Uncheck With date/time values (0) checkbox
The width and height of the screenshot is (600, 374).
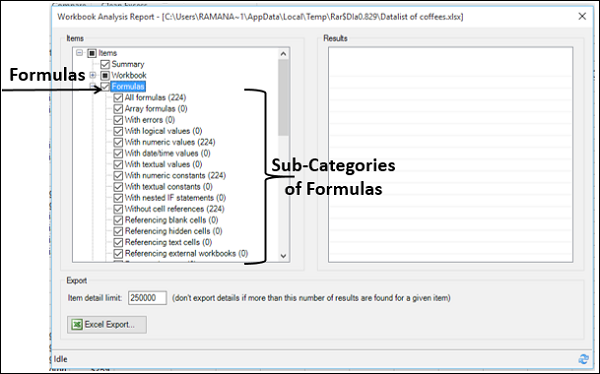118,153
